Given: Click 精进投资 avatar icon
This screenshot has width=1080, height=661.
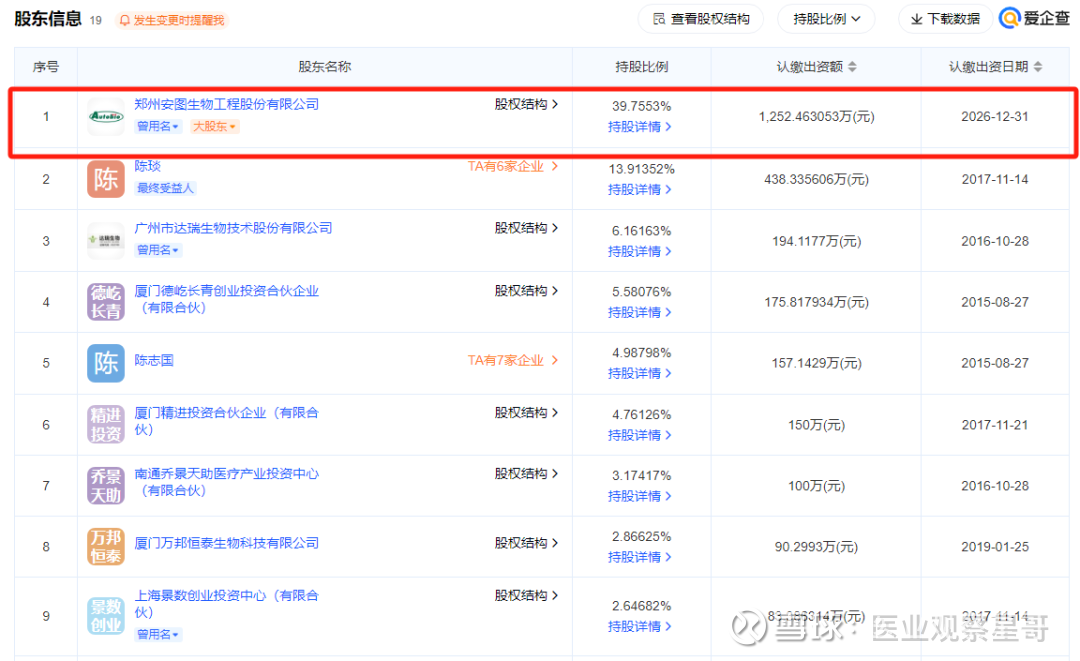Looking at the screenshot, I should click(105, 424).
